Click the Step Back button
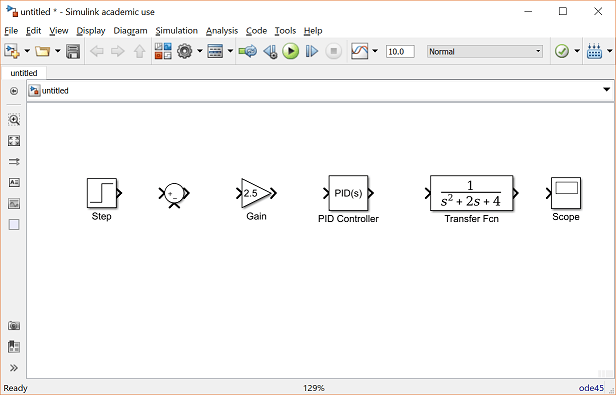Screen dimensions: 616x395 click(270, 51)
